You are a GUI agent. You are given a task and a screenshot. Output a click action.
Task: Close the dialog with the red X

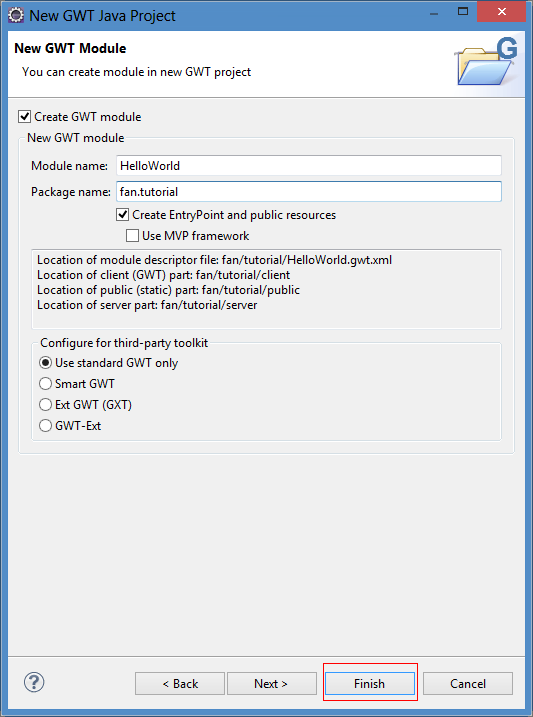tap(501, 12)
